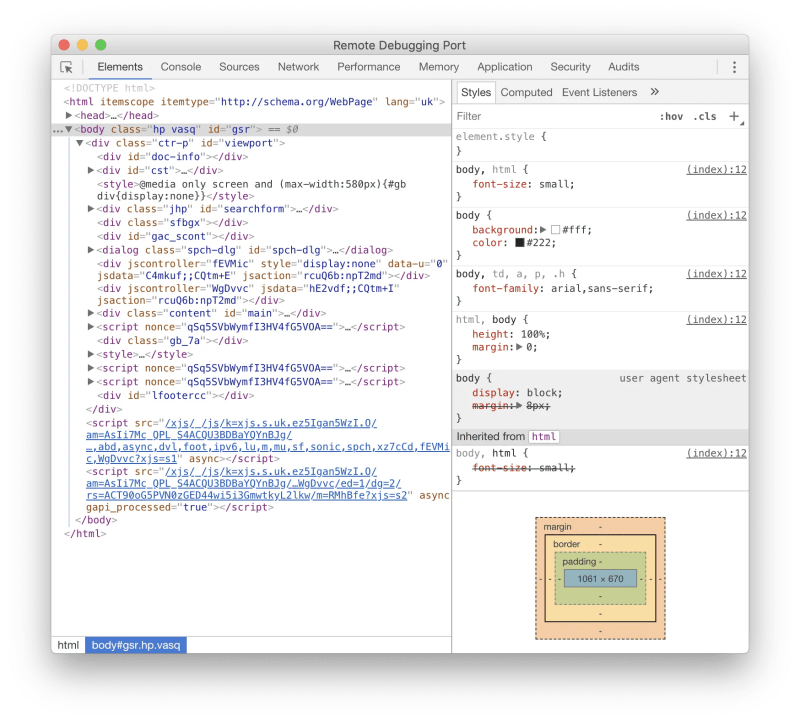Viewport: 800px width, 721px height.
Task: Expand the background property shorthand triangle
Action: pos(543,230)
